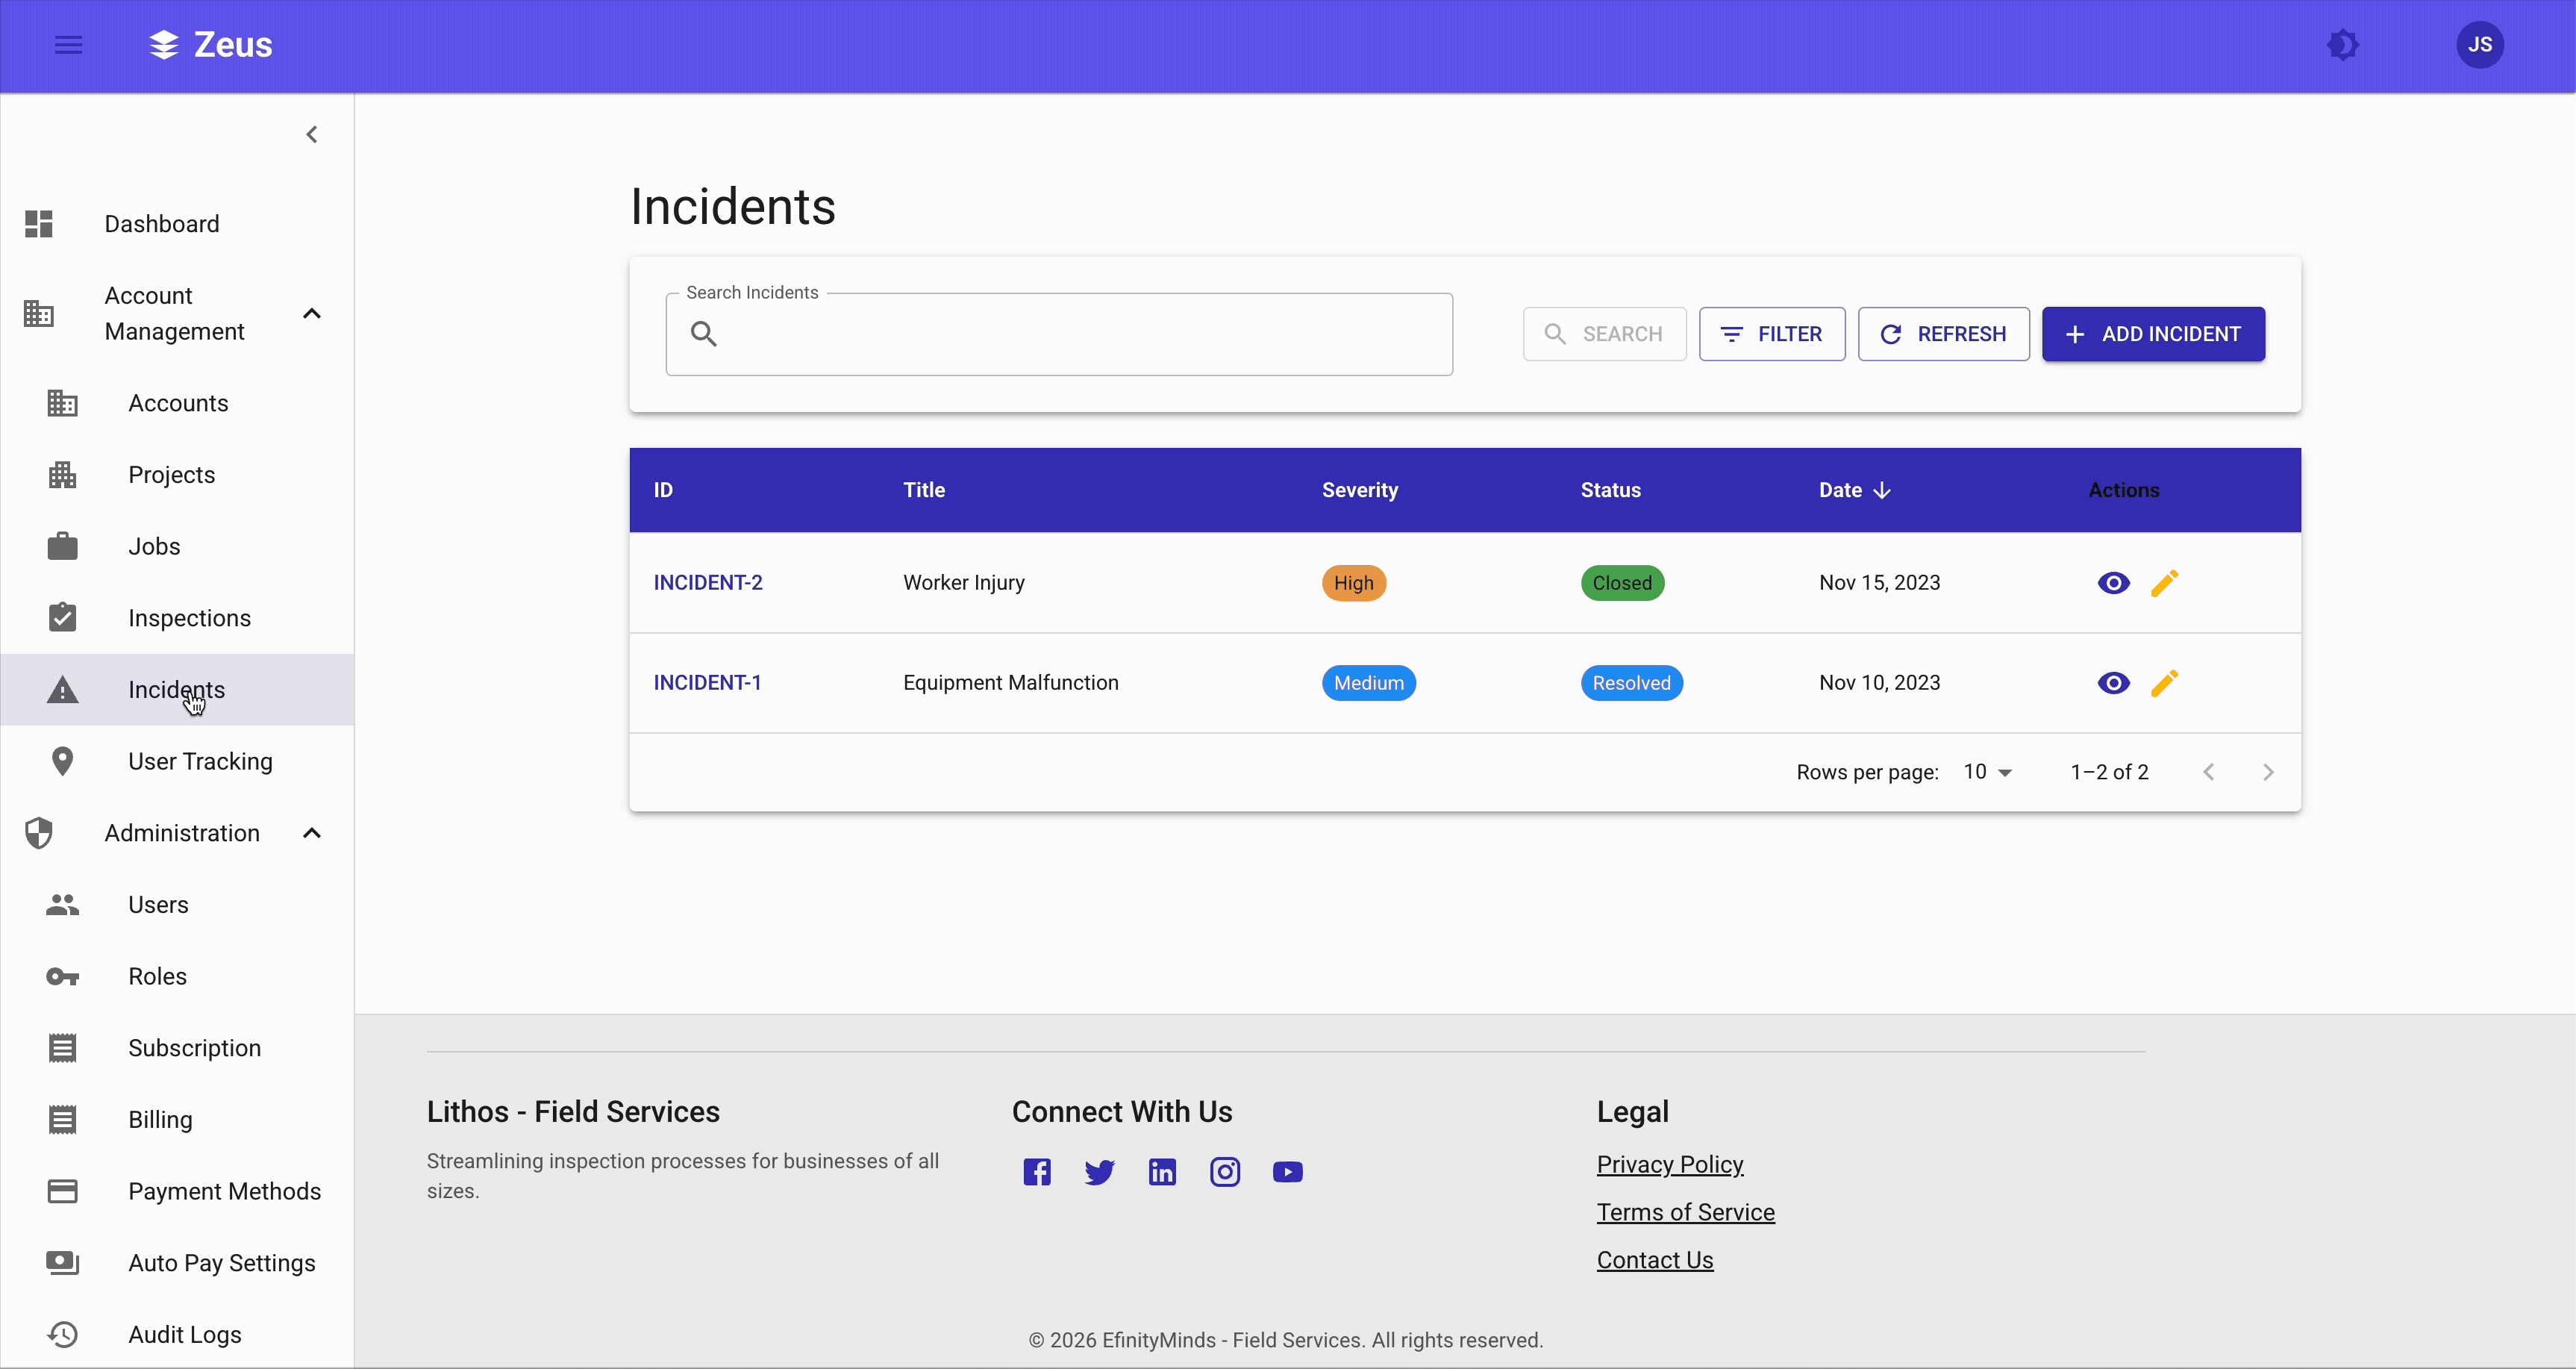Select Dashboard in the sidebar

click(x=162, y=223)
